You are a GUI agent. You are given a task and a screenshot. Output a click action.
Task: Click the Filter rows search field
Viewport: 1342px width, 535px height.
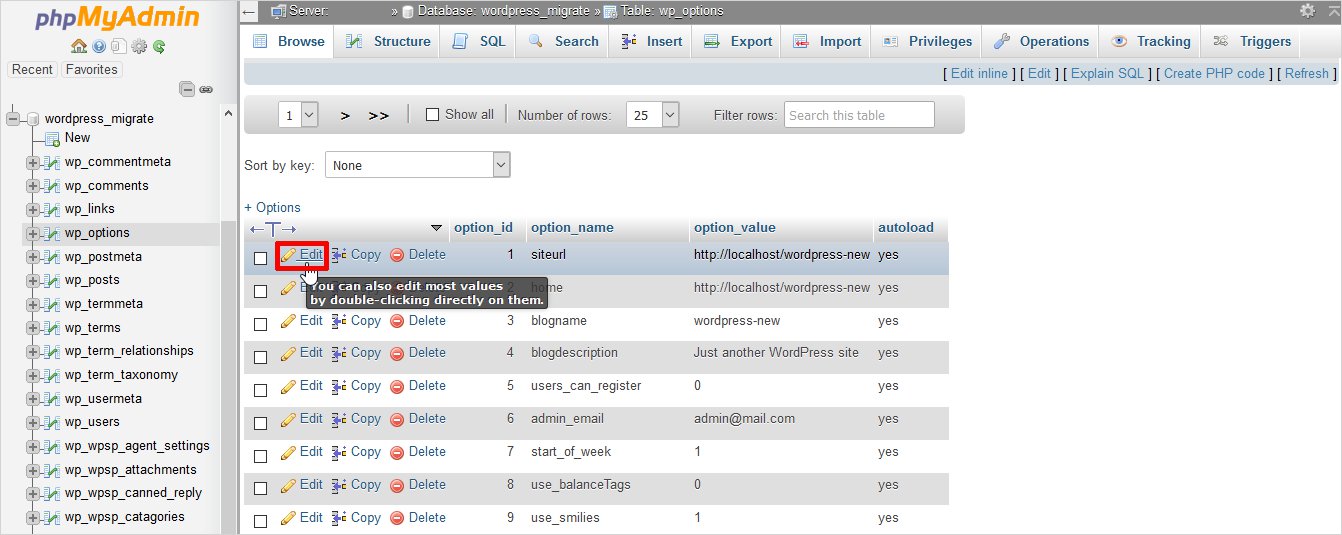click(859, 115)
